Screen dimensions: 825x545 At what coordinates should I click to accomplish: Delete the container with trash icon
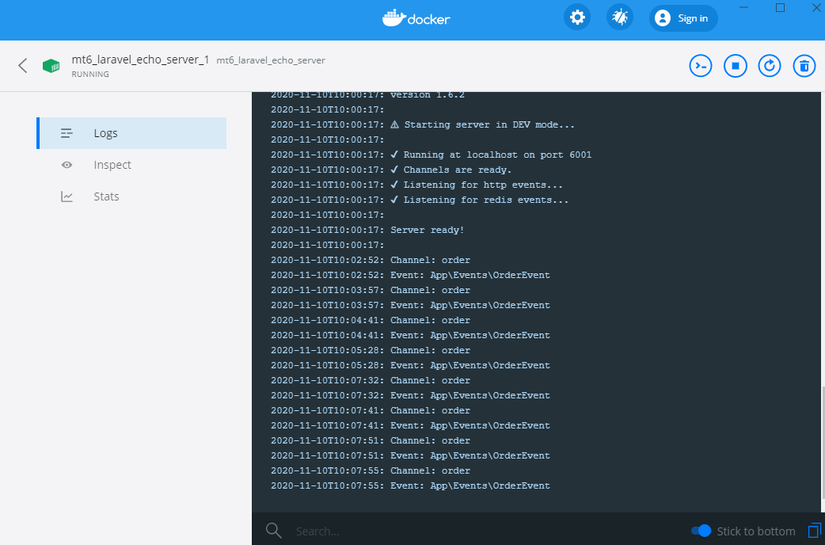pyautogui.click(x=804, y=66)
